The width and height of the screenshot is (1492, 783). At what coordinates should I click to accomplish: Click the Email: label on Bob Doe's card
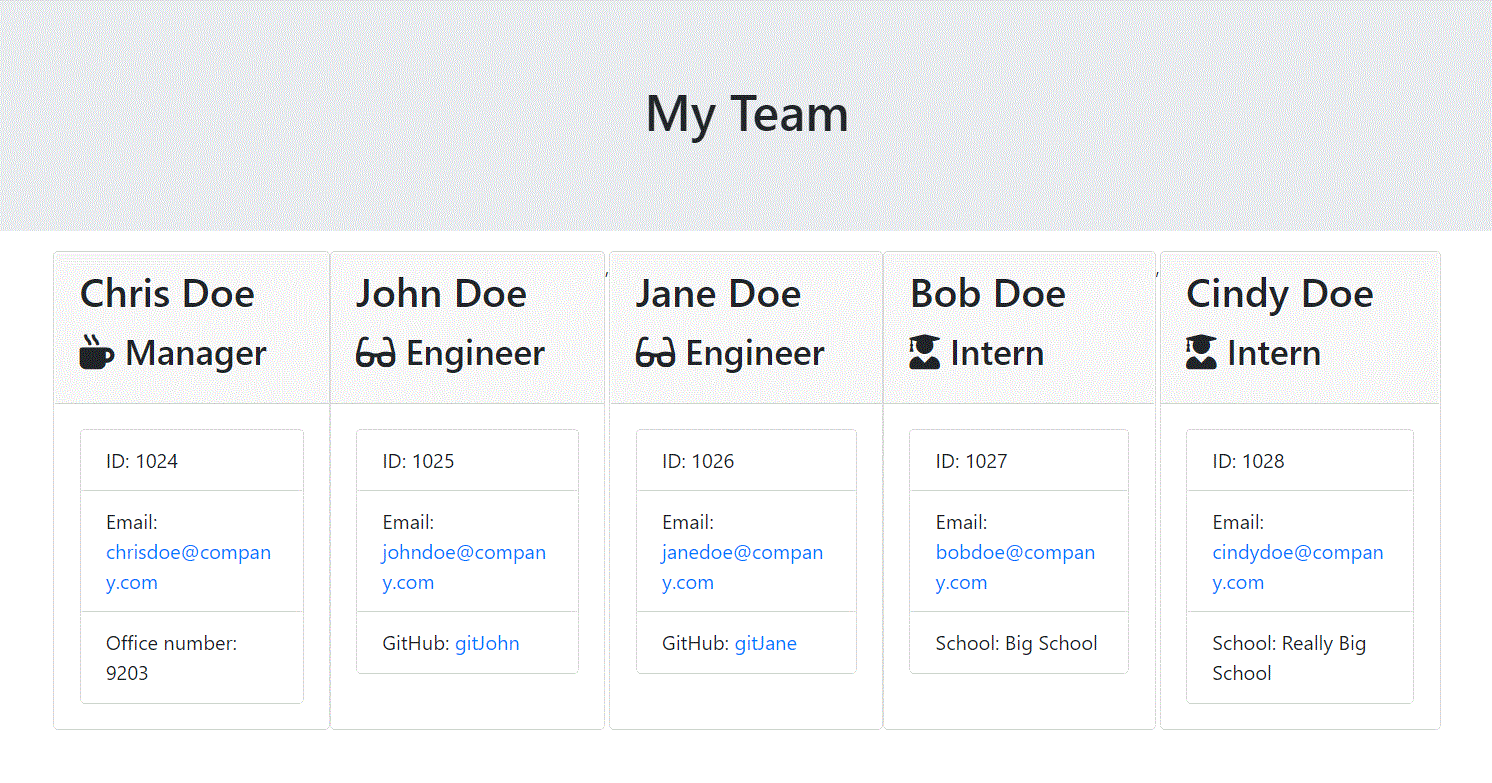click(962, 522)
